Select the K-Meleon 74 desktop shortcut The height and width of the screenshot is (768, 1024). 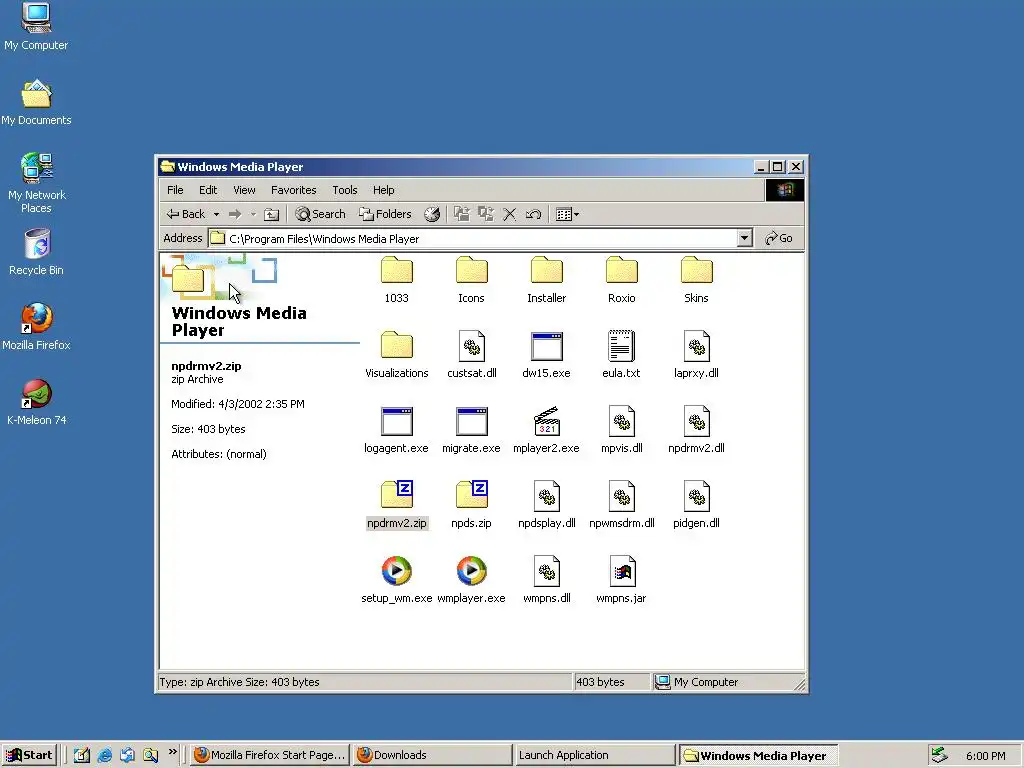pos(37,402)
